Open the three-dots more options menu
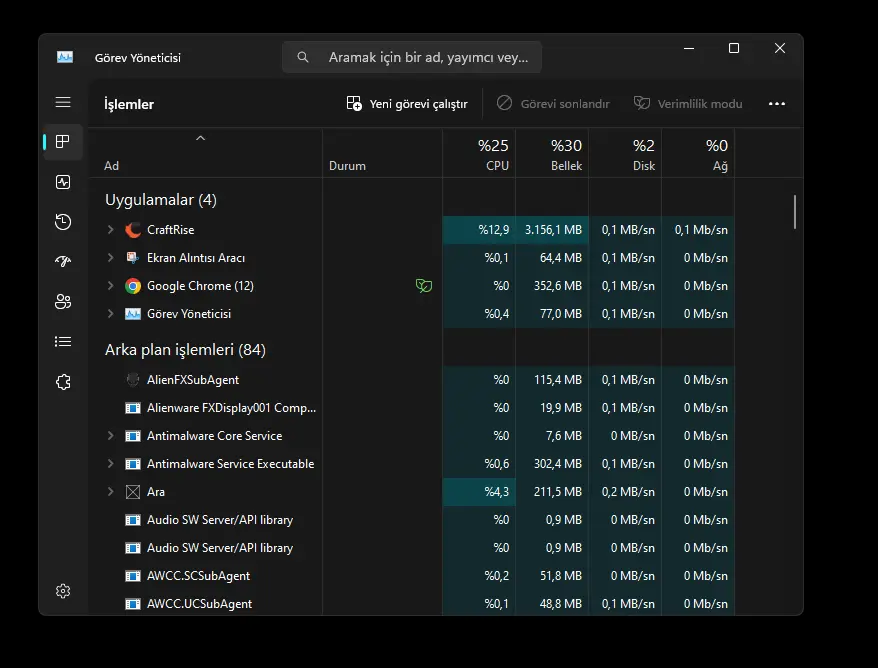The width and height of the screenshot is (878, 668). pos(777,104)
